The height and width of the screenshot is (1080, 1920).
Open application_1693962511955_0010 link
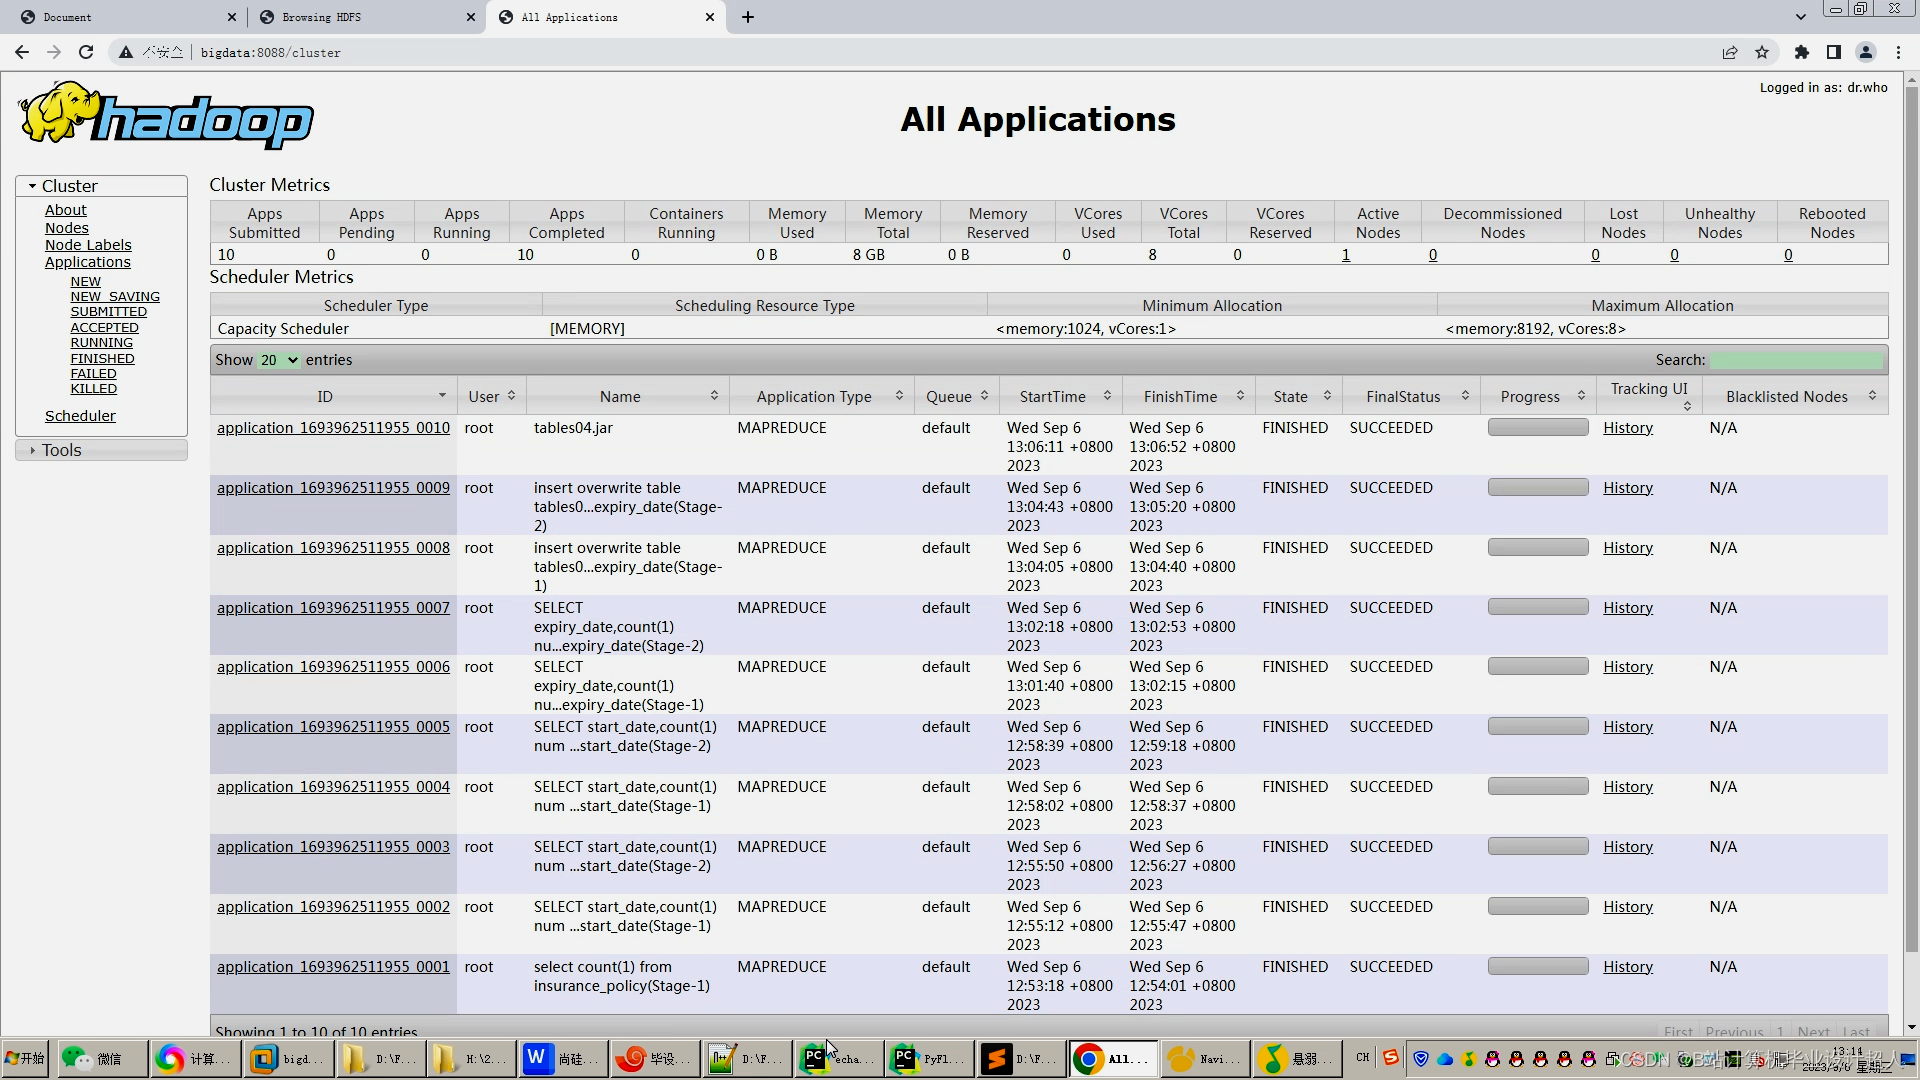(333, 428)
